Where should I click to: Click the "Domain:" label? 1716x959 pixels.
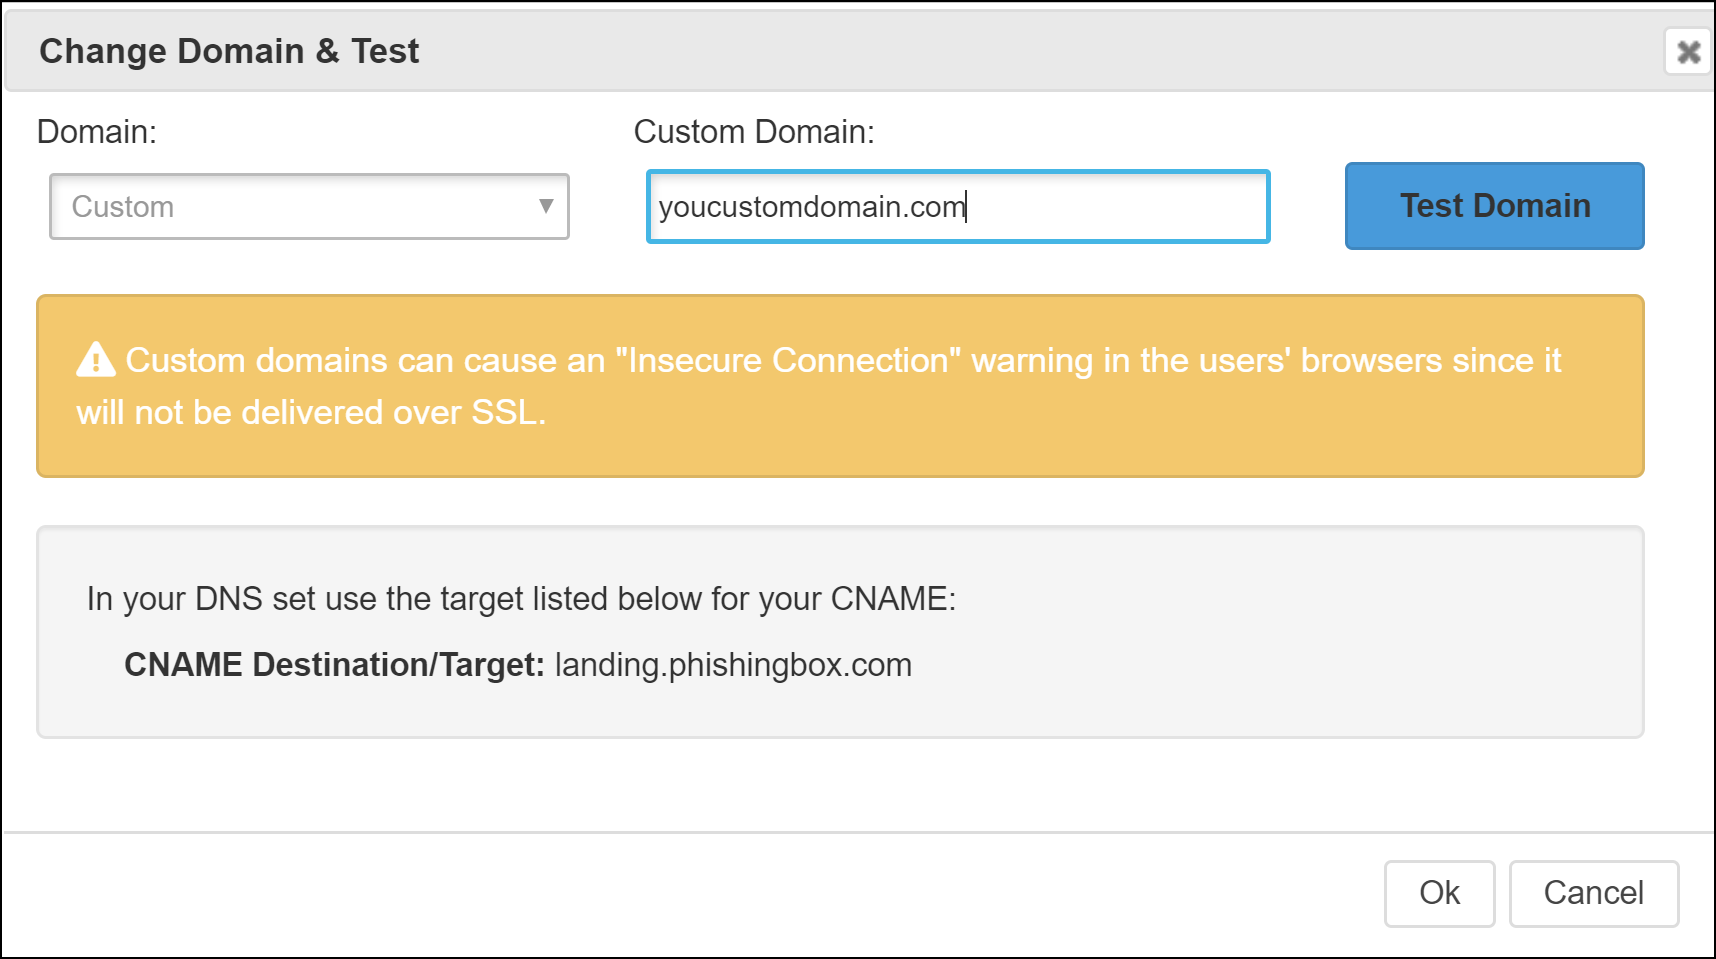[97, 132]
